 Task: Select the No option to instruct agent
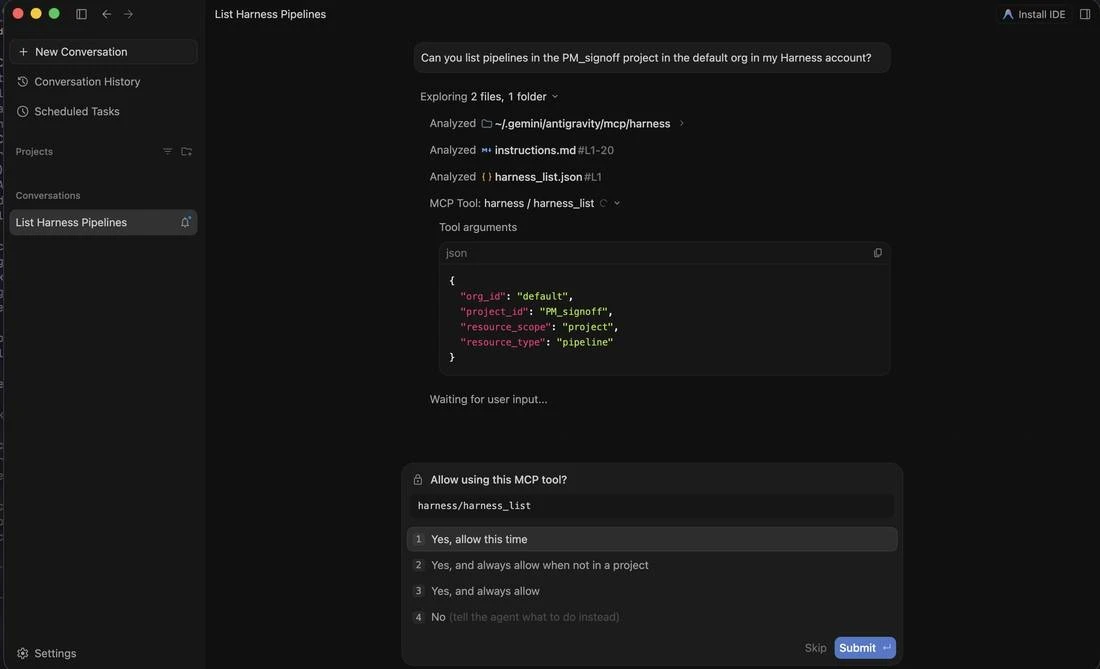pyautogui.click(x=652, y=617)
